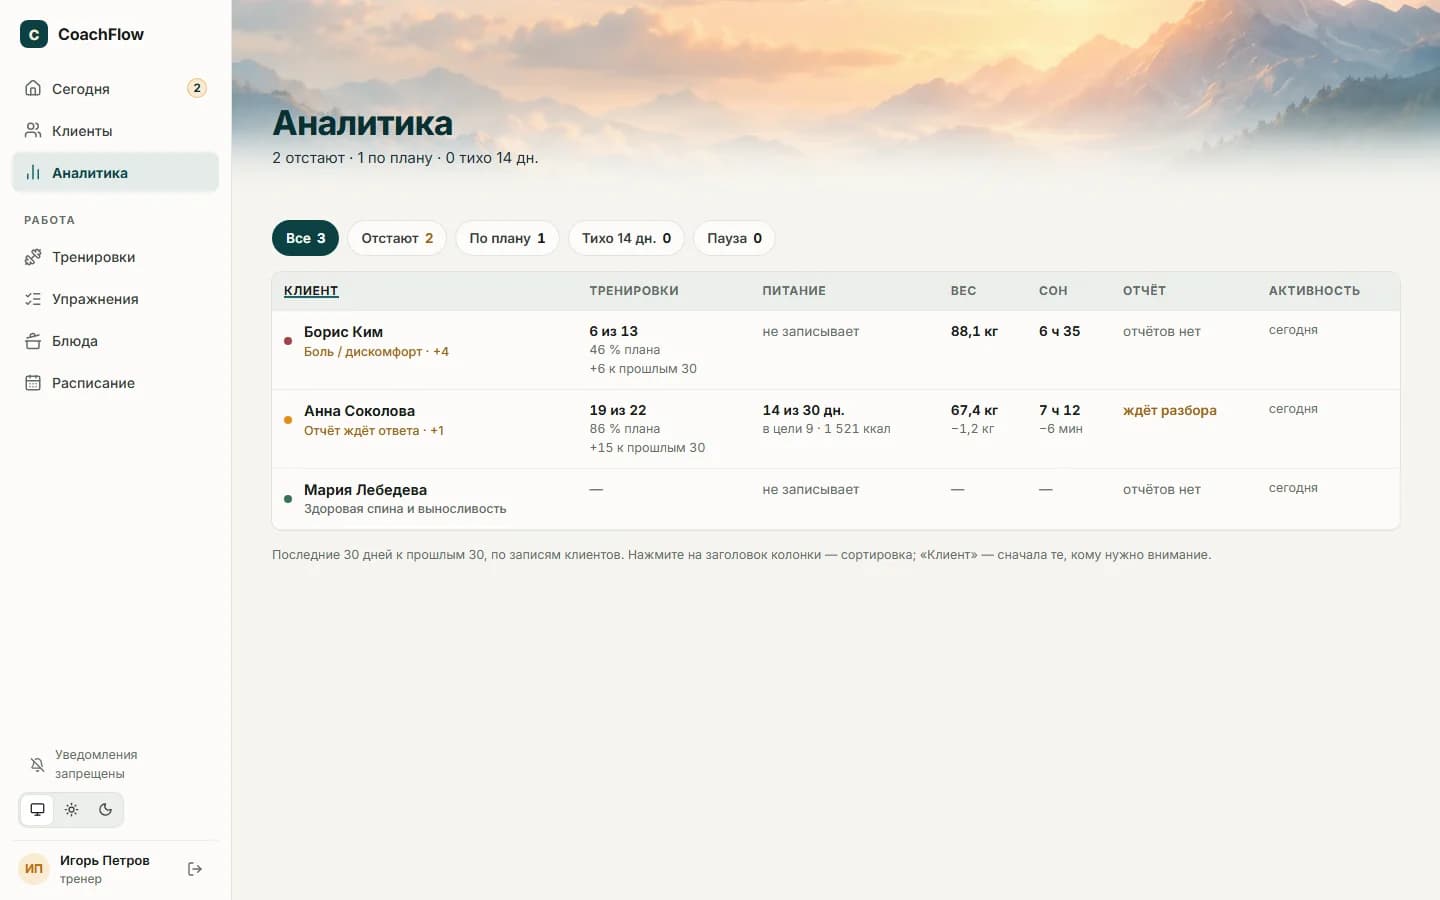Open the Клиенты section
Image resolution: width=1440 pixels, height=900 pixels.
tap(115, 131)
